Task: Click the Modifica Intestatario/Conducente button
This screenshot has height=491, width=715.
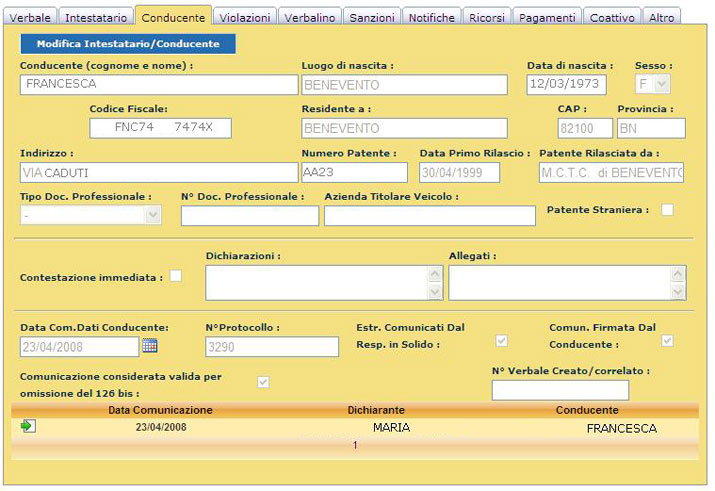Action: point(128,44)
